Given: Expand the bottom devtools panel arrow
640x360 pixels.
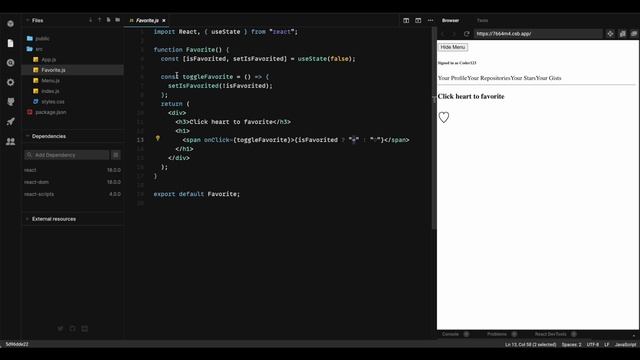Looking at the screenshot, I should [634, 335].
